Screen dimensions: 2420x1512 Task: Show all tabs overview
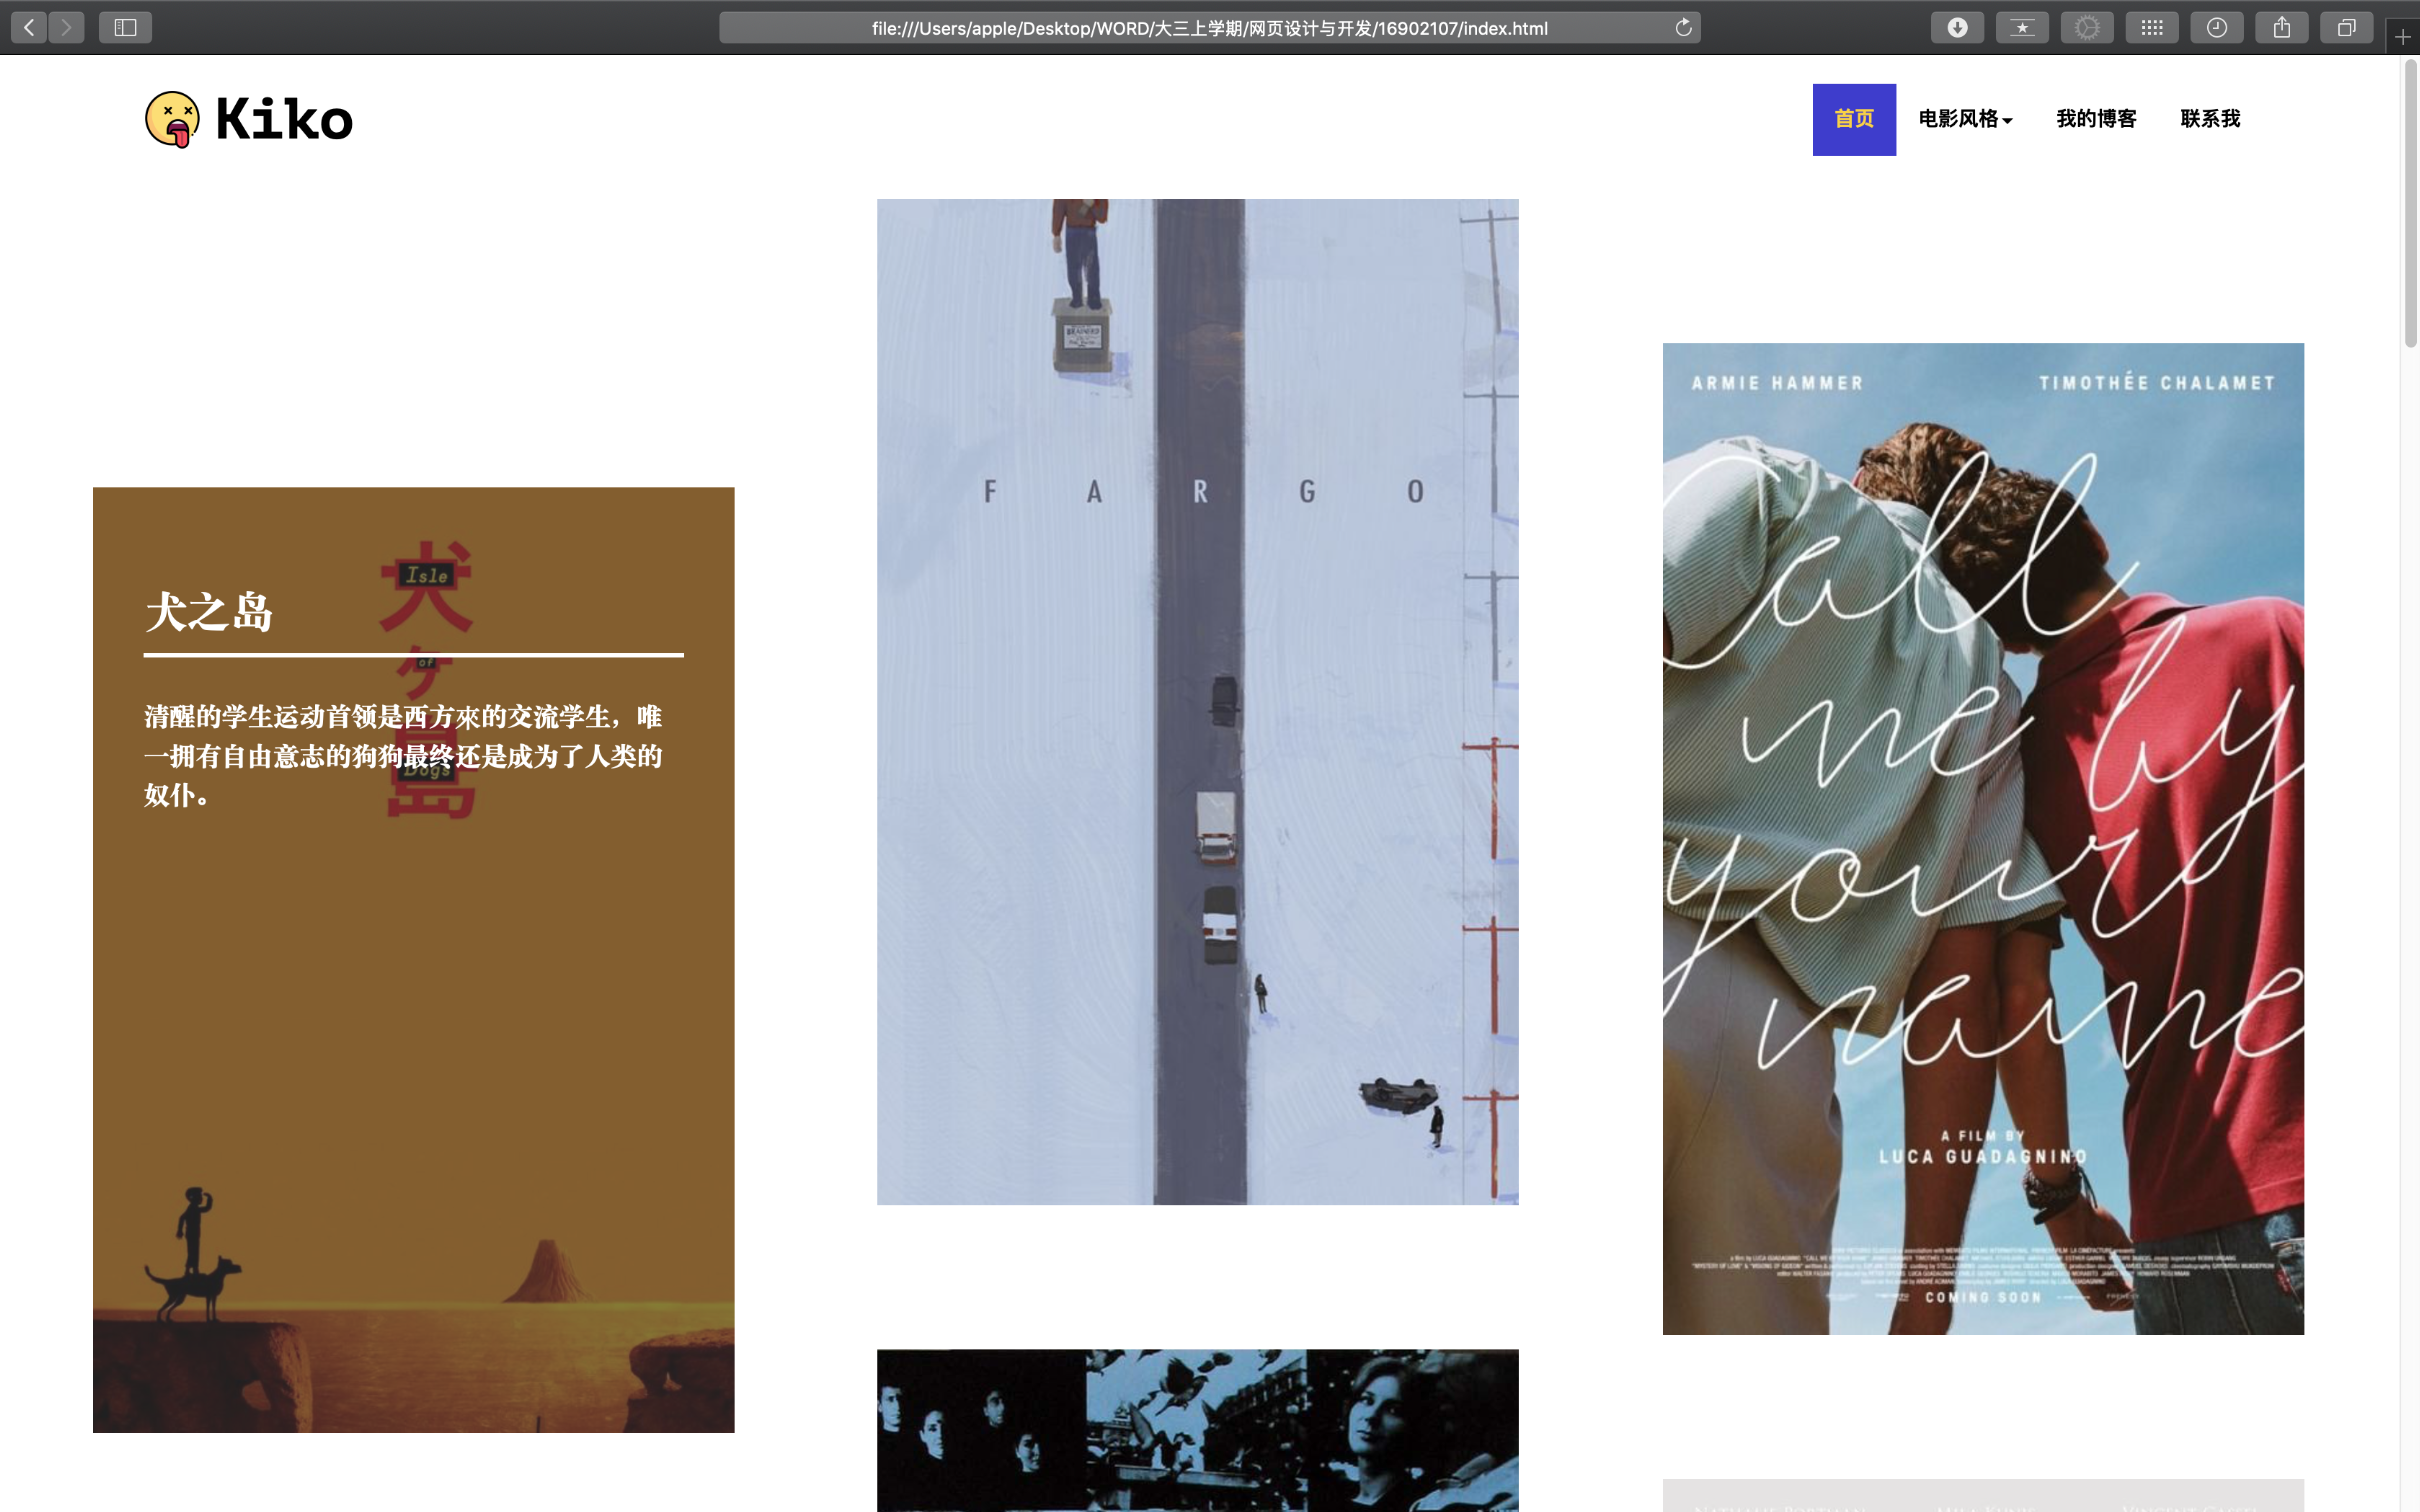[2346, 27]
